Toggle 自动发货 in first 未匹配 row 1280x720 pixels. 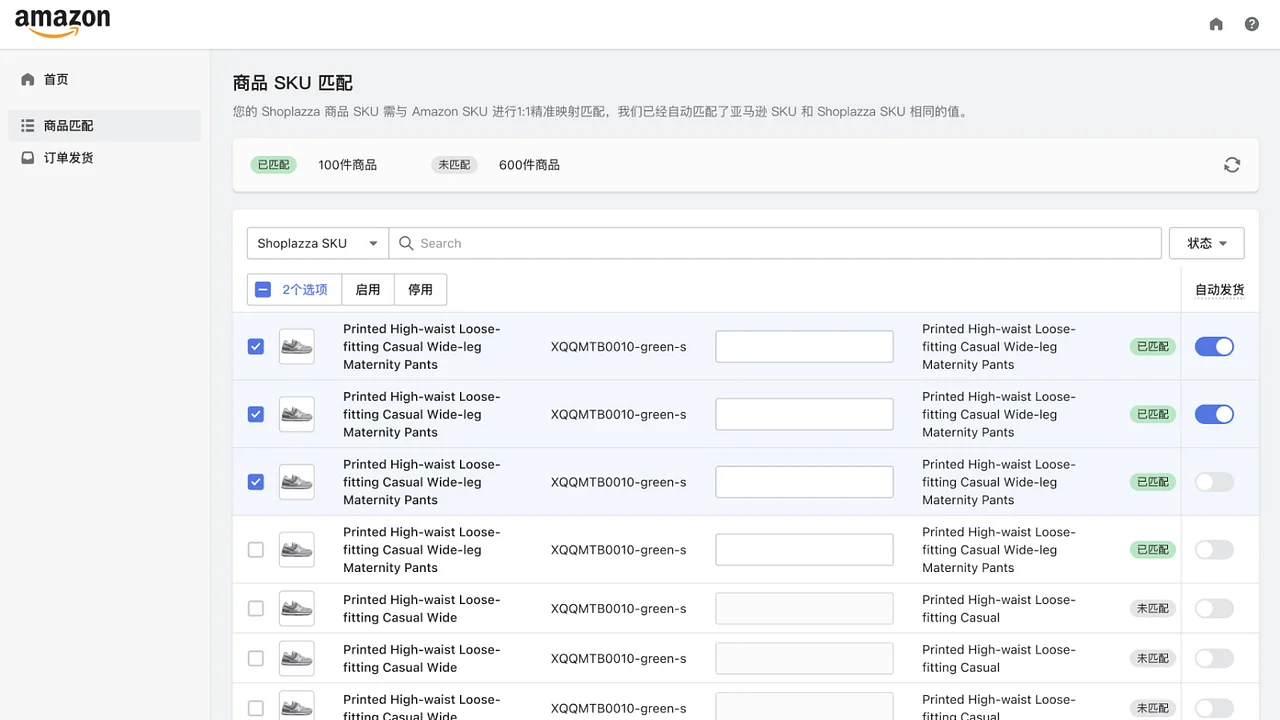pos(1214,608)
